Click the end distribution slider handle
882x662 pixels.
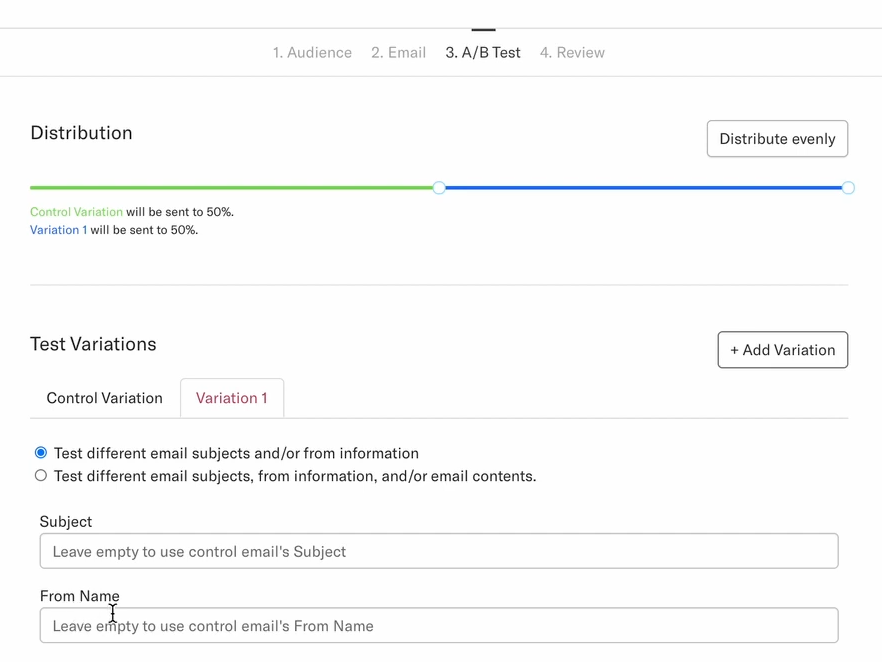848,188
